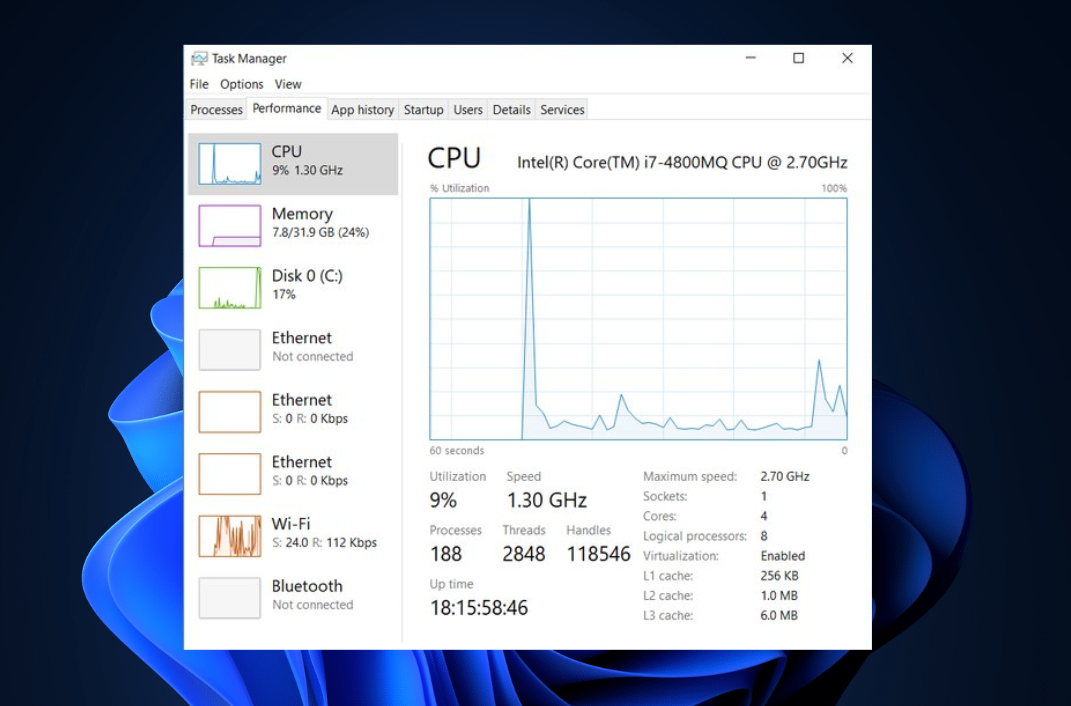The height and width of the screenshot is (706, 1071).
Task: Click the 'Logical processors:' label
Action: 695,536
